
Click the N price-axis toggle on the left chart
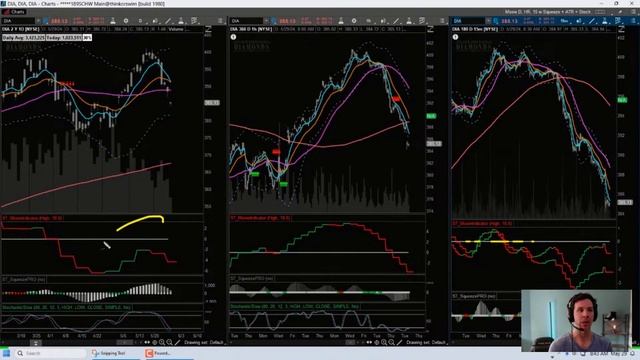pyautogui.click(x=208, y=29)
